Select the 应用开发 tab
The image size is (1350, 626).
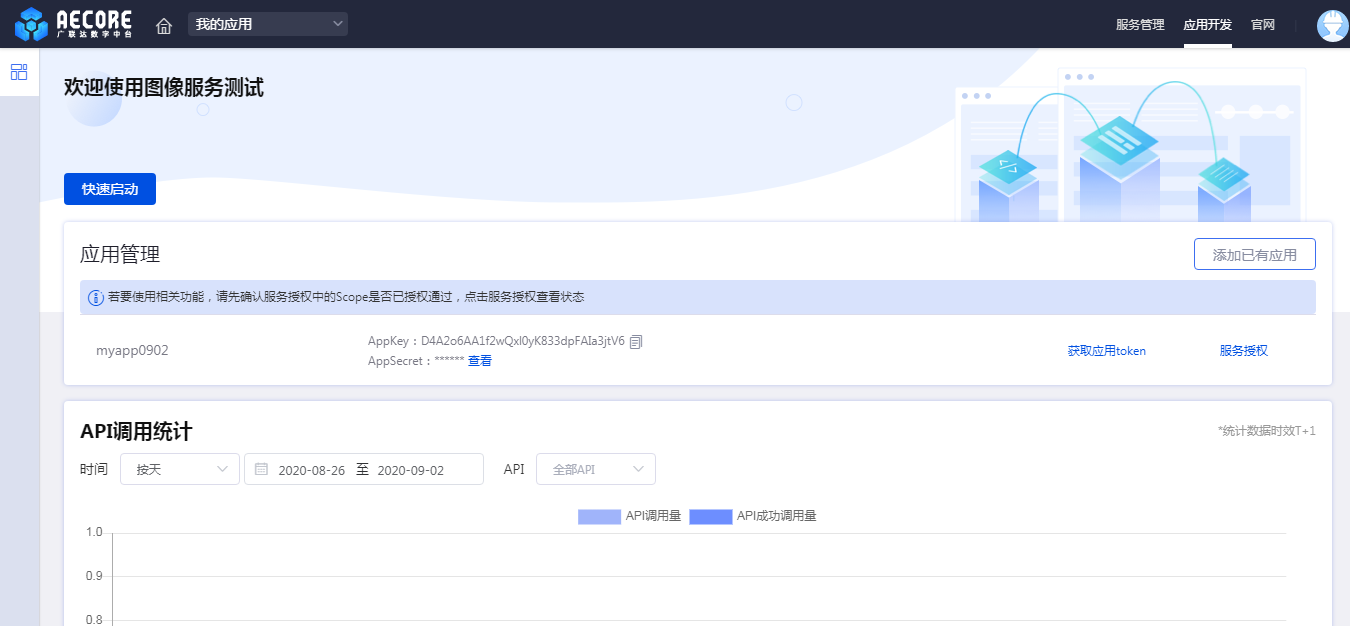1207,25
